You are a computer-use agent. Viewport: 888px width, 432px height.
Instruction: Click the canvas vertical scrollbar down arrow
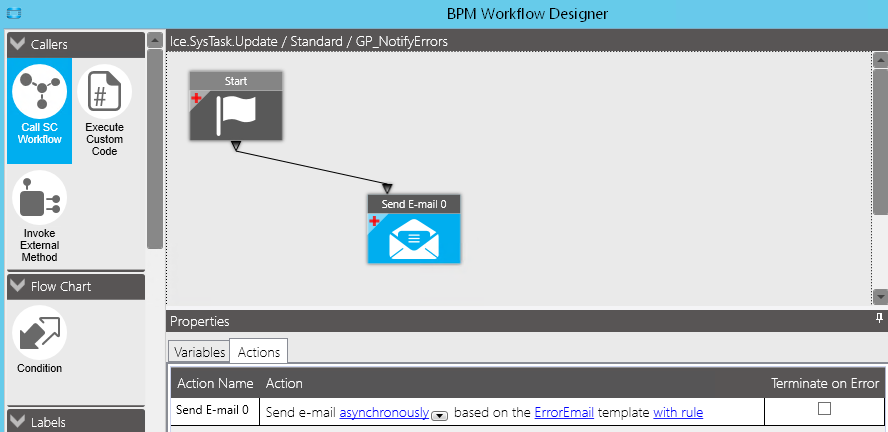click(880, 297)
